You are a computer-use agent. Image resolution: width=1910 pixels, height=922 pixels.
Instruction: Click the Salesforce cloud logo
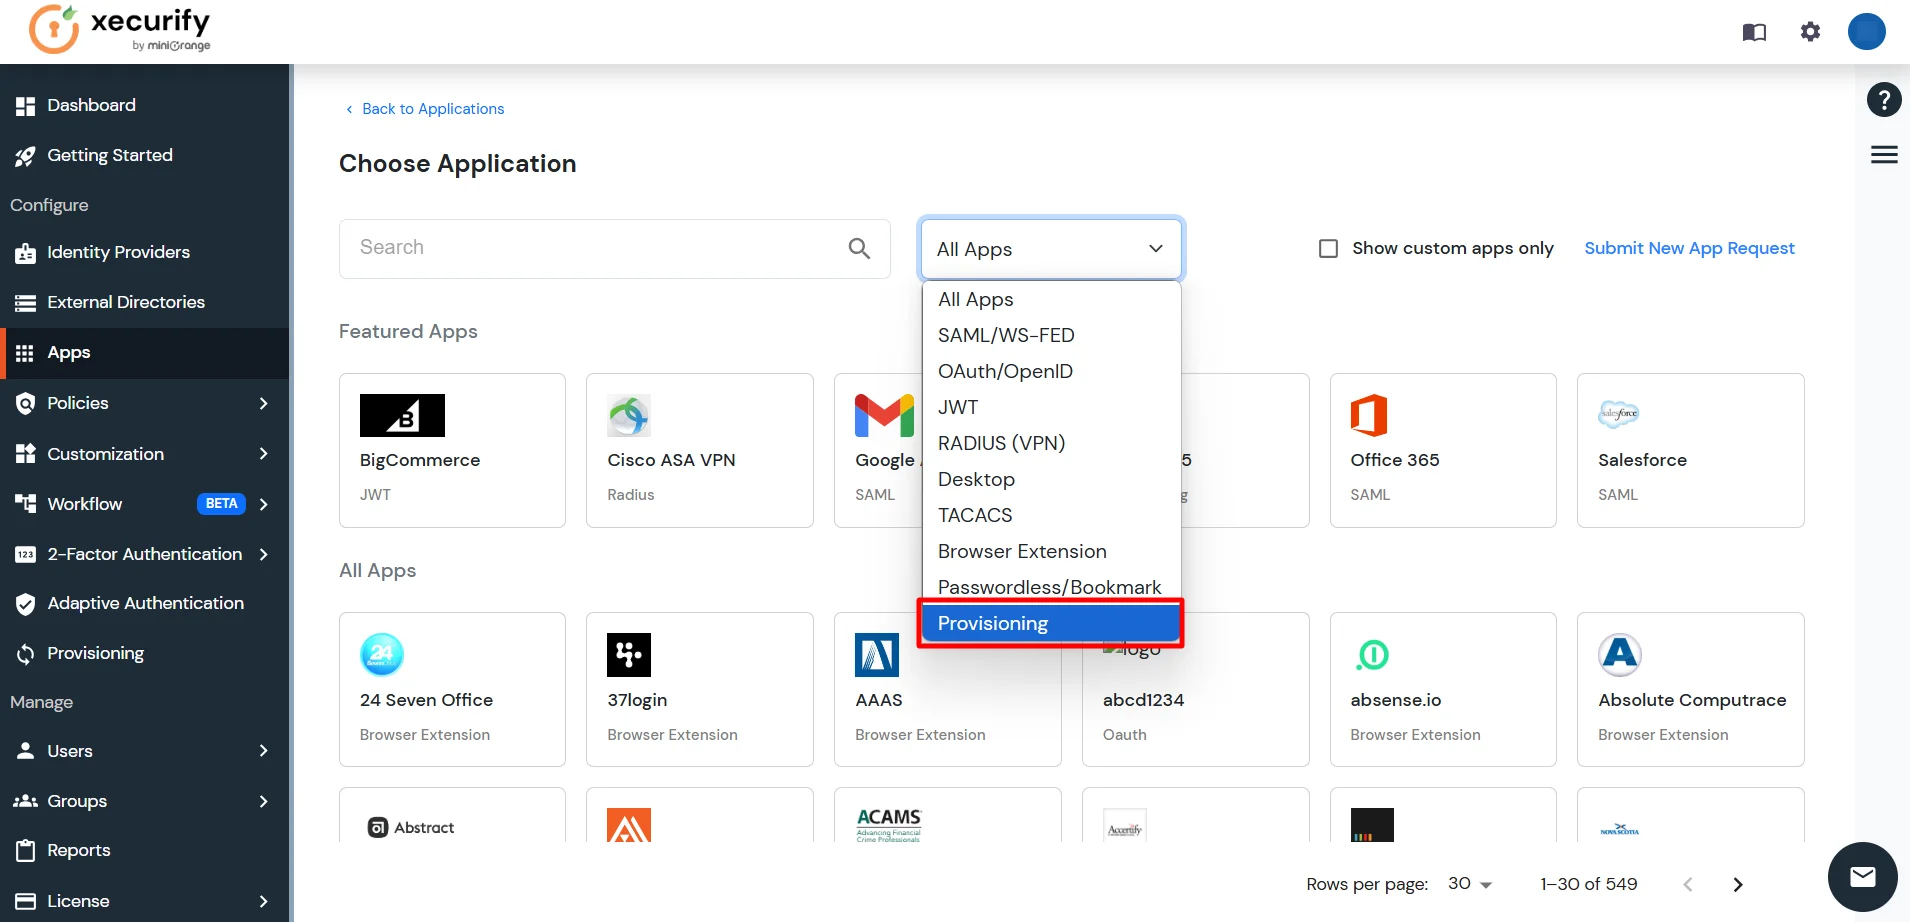[x=1618, y=414]
